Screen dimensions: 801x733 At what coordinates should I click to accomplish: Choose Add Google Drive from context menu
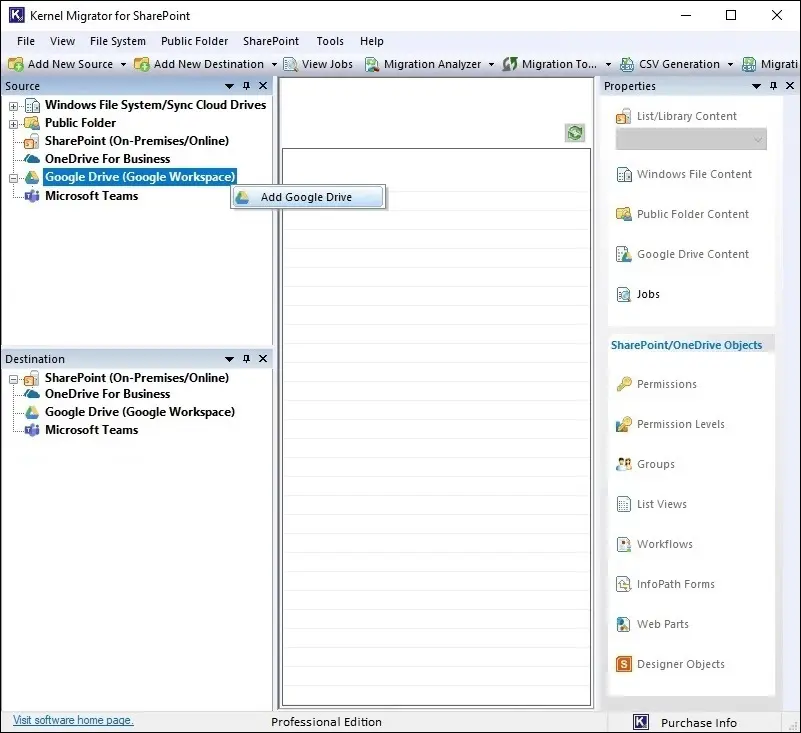point(308,197)
